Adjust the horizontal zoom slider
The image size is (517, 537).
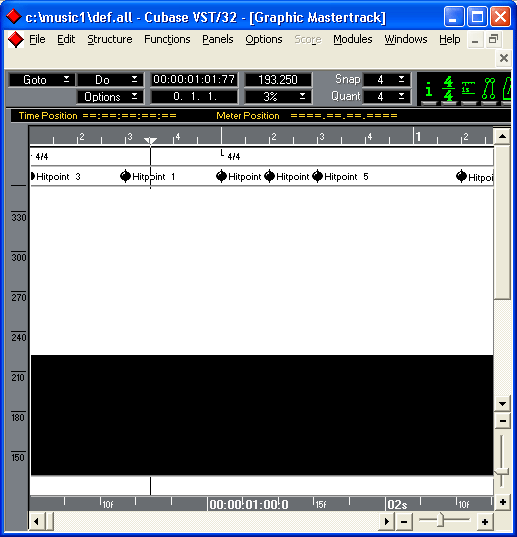click(441, 520)
